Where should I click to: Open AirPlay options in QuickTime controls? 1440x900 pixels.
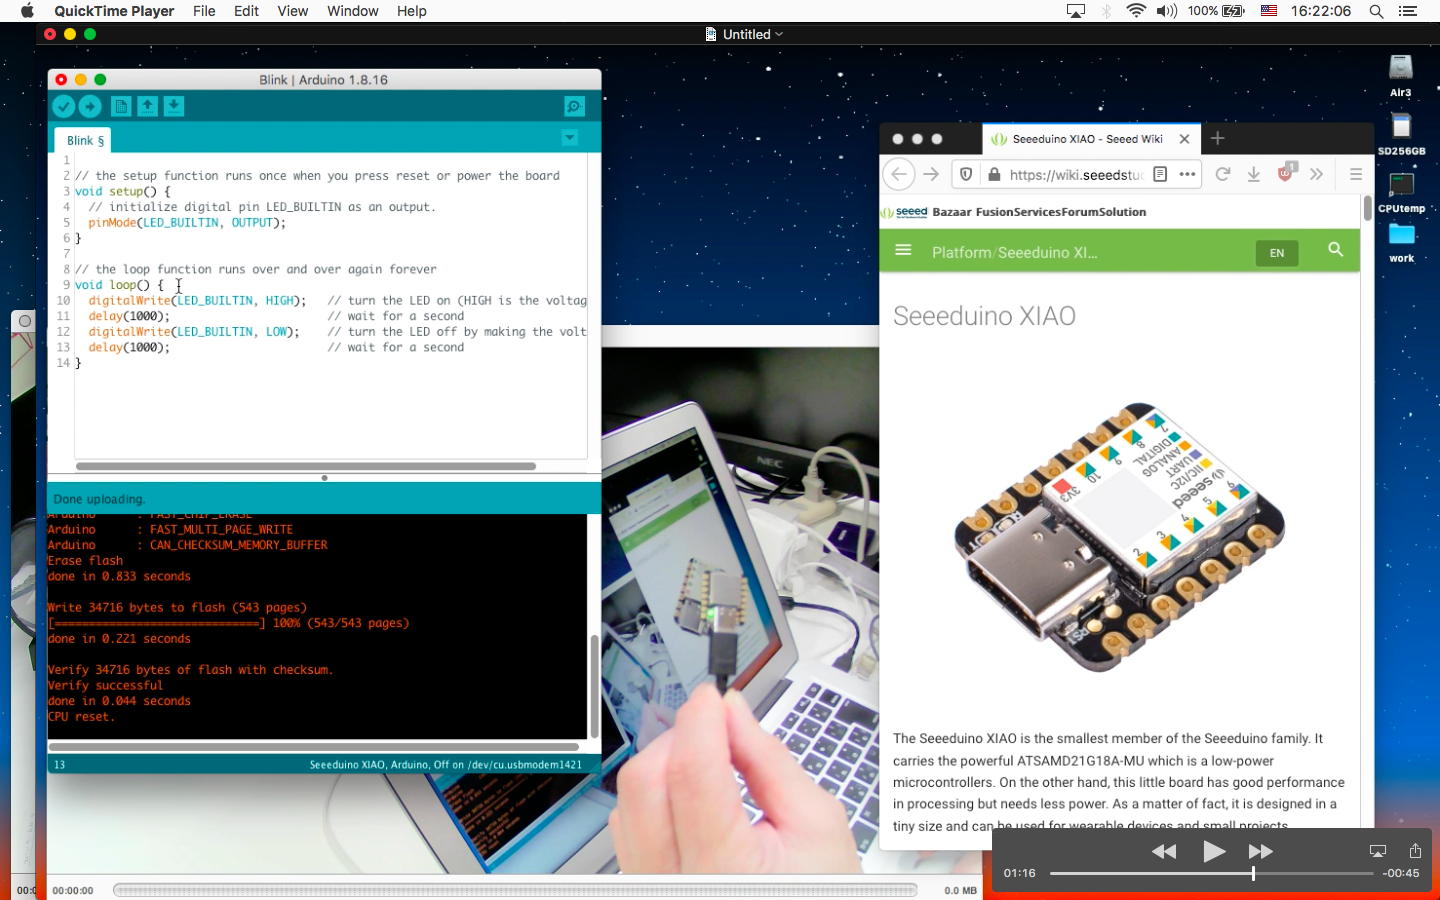point(1377,851)
